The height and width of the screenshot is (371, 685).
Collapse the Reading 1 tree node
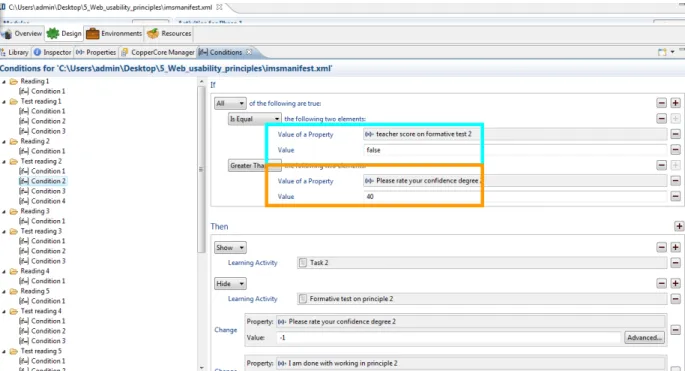coord(4,81)
